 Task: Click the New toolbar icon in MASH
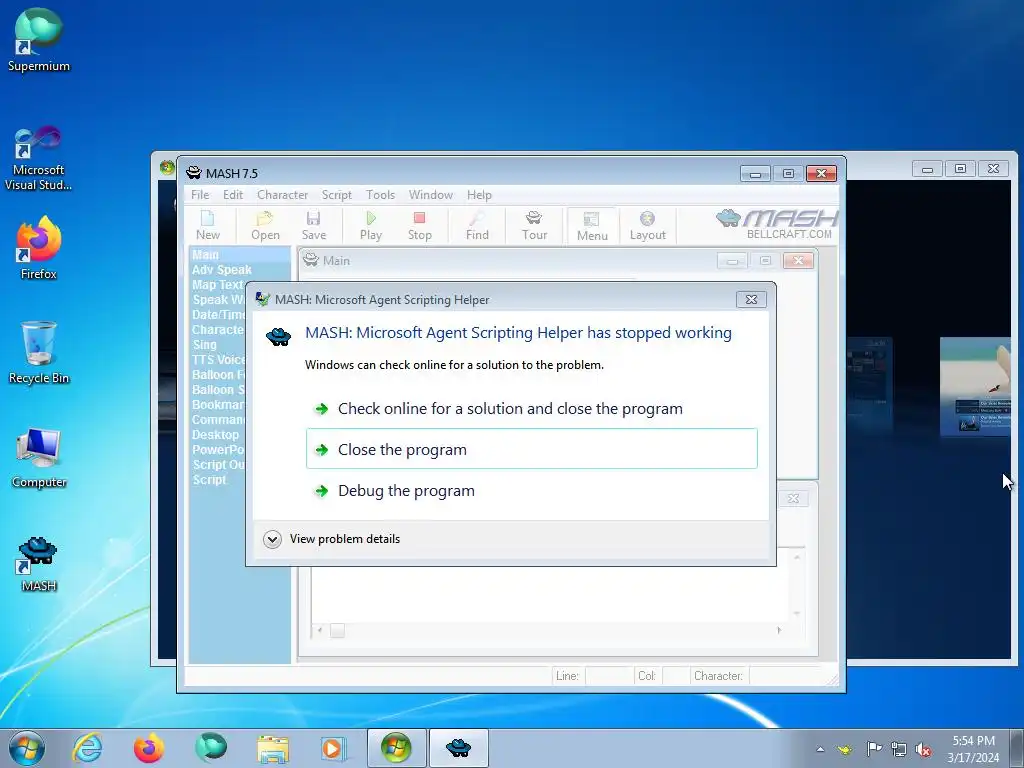(208, 225)
